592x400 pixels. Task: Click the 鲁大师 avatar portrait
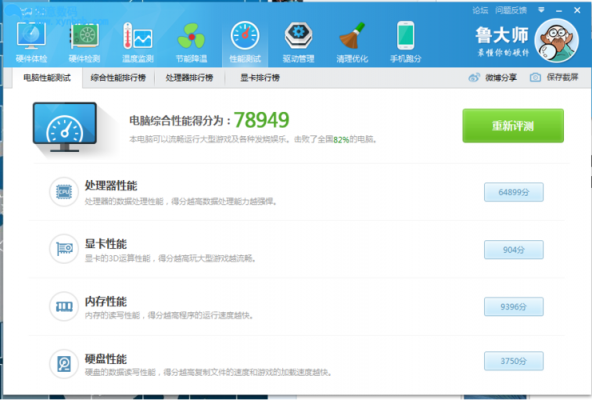point(557,40)
